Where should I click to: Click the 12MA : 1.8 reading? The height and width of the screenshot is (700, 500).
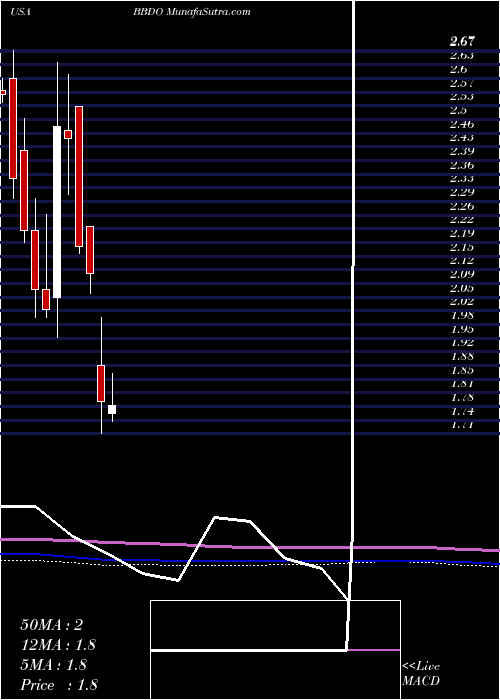[58, 645]
